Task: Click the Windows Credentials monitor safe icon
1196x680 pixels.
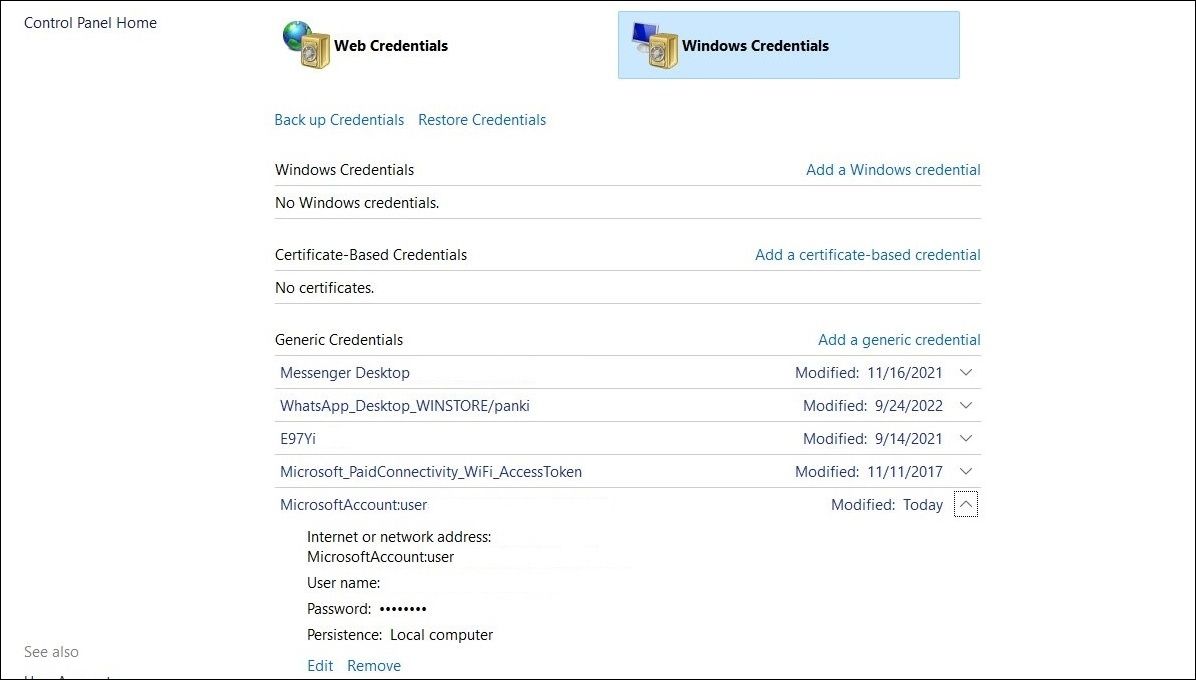Action: click(654, 45)
